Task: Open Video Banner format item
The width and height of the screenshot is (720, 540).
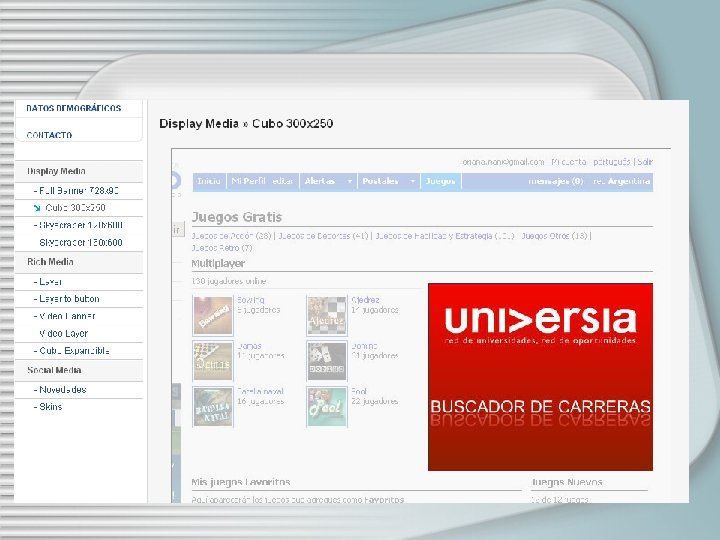Action: 67,316
